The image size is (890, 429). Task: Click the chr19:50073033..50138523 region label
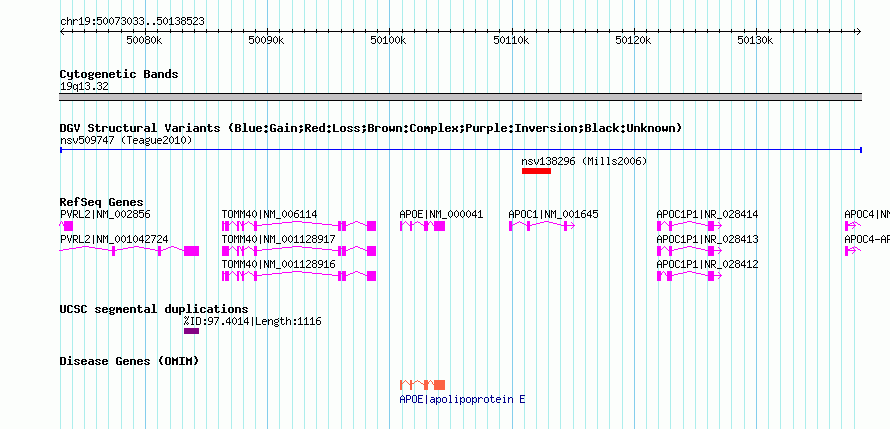pos(132,22)
